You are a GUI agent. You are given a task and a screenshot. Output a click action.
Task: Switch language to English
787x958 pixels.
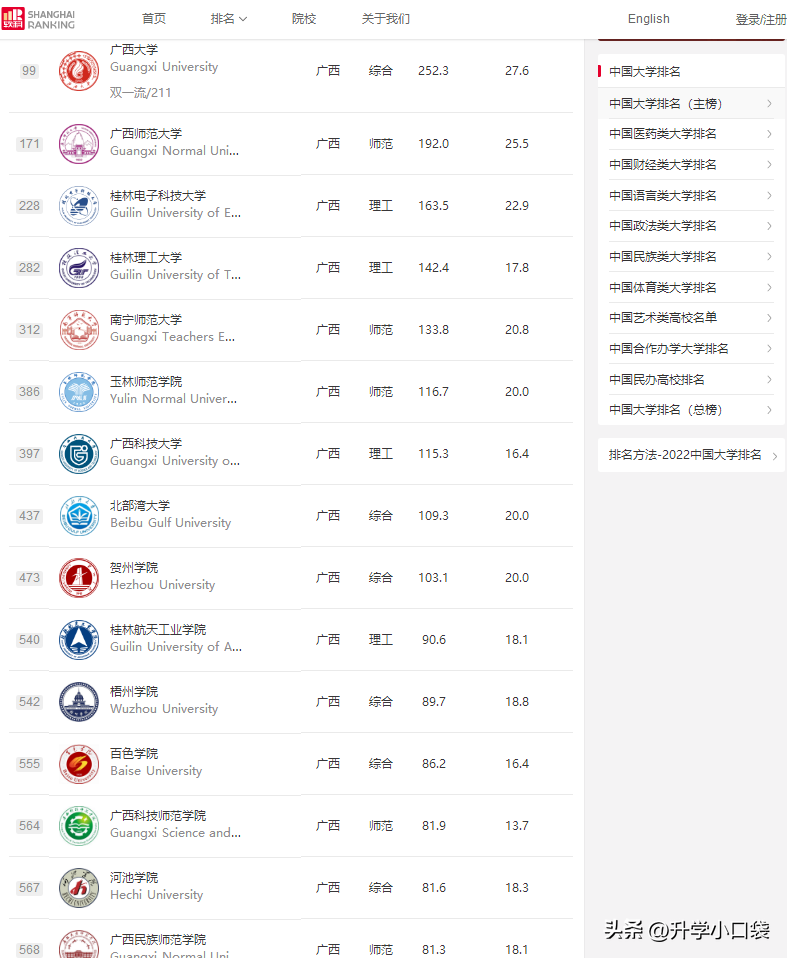(x=649, y=19)
